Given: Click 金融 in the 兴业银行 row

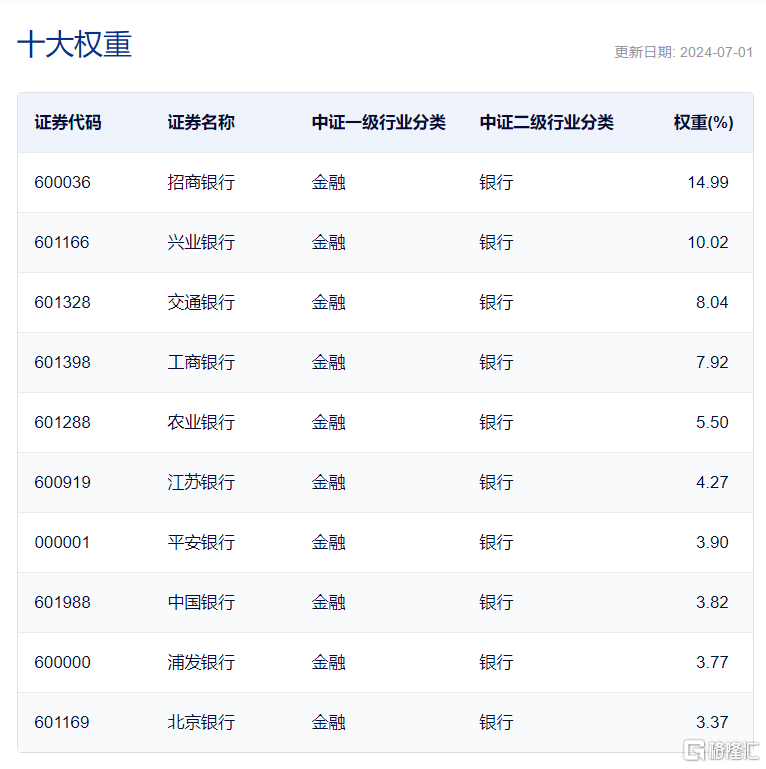Looking at the screenshot, I should [x=329, y=242].
